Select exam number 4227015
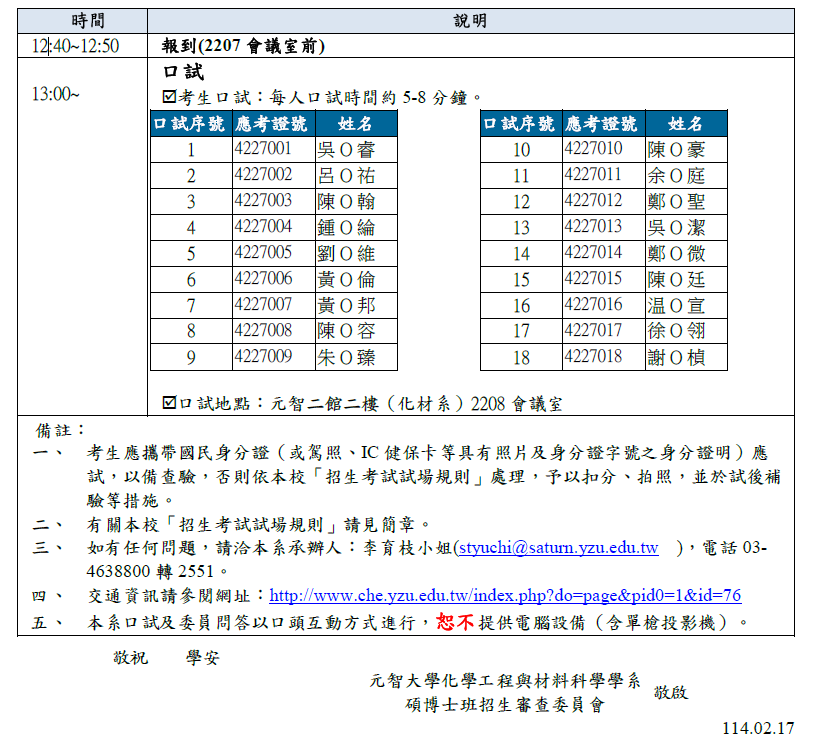The height and width of the screenshot is (738, 814). pyautogui.click(x=593, y=278)
